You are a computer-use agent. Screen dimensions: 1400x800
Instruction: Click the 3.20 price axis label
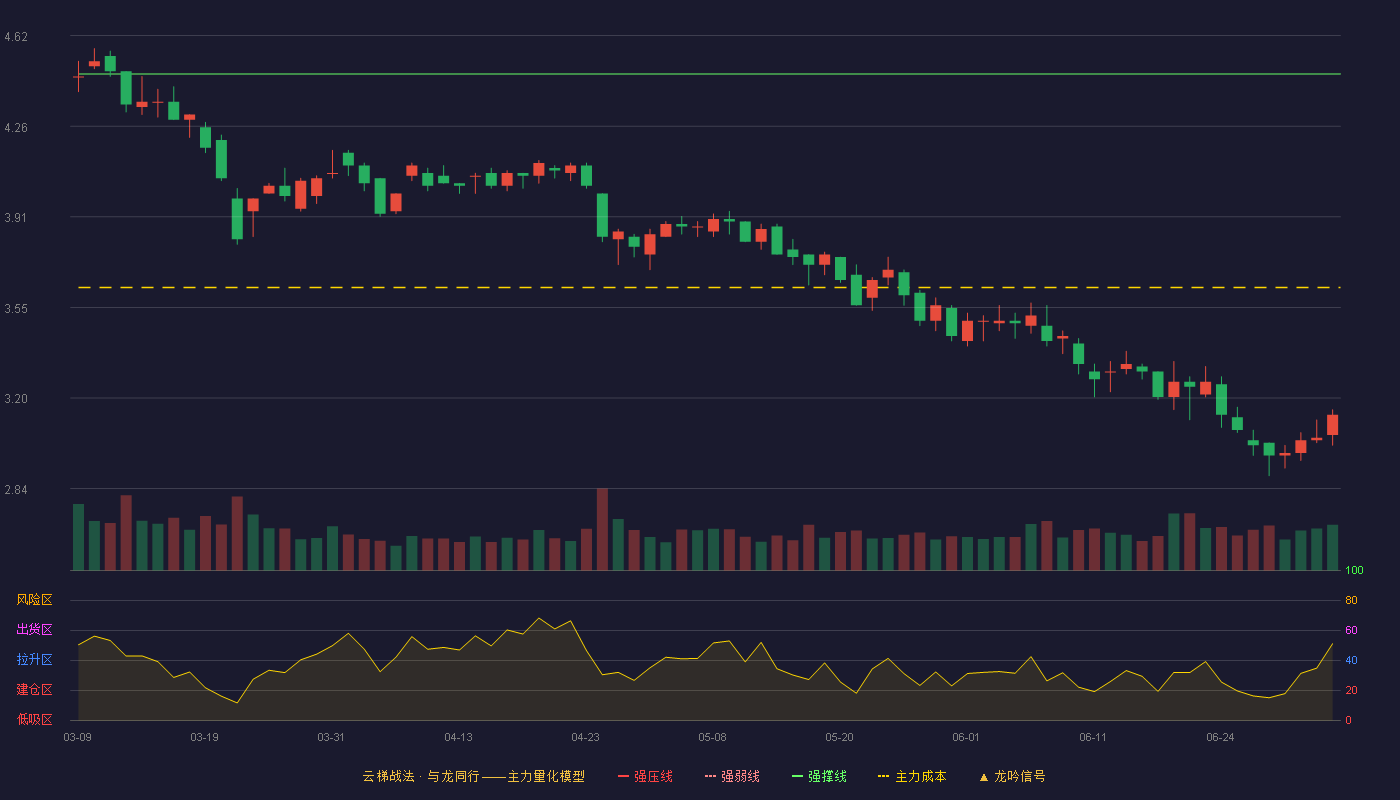16,399
